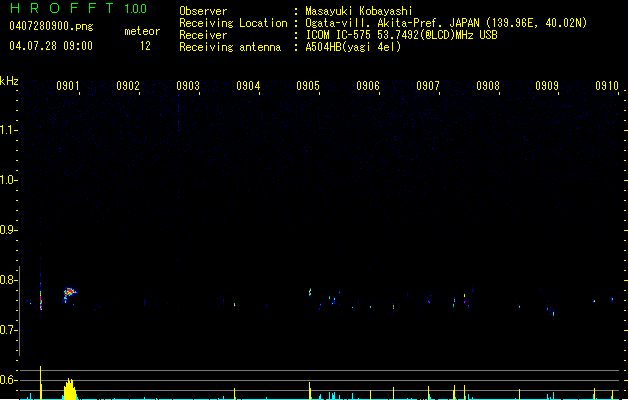Click the 0901 time marker
The width and height of the screenshot is (629, 400).
[x=67, y=86]
